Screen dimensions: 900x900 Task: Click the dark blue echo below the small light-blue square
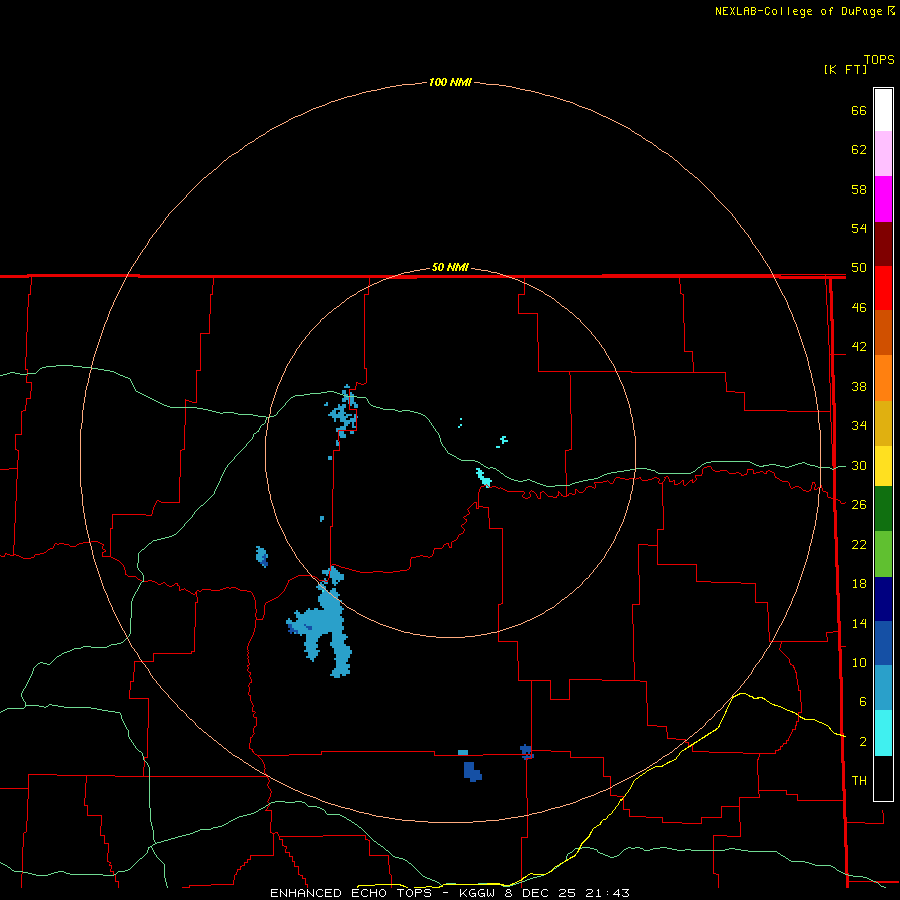472,771
